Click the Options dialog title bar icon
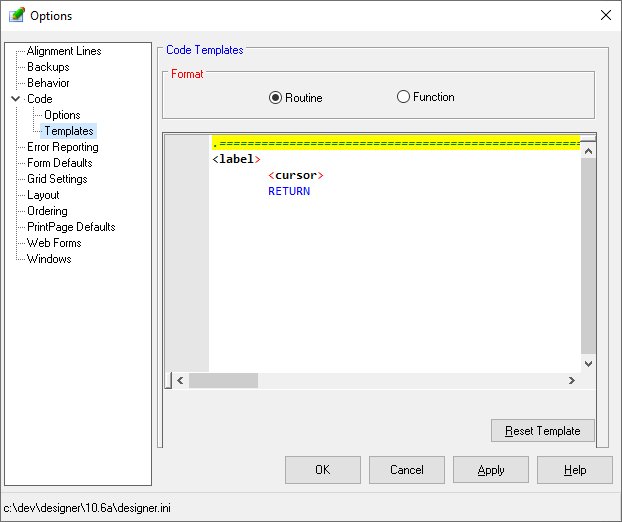The height and width of the screenshot is (522, 622). coord(16,15)
